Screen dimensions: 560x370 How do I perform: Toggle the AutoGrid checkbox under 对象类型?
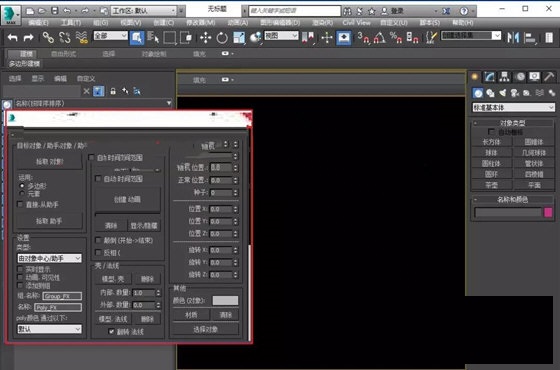491,132
